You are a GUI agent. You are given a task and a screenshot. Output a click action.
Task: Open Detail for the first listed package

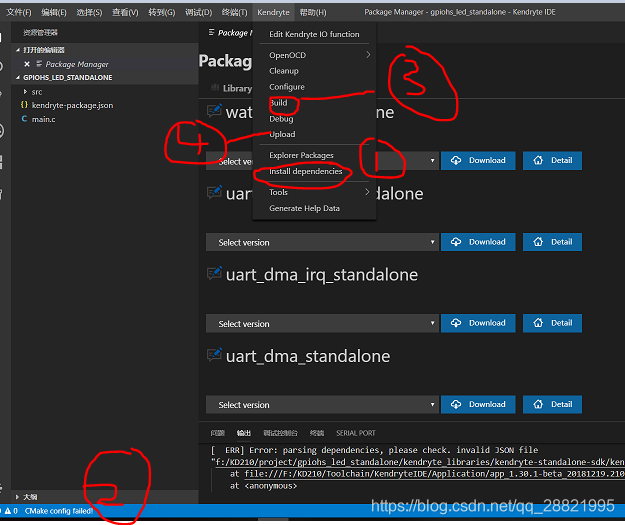[x=552, y=161]
